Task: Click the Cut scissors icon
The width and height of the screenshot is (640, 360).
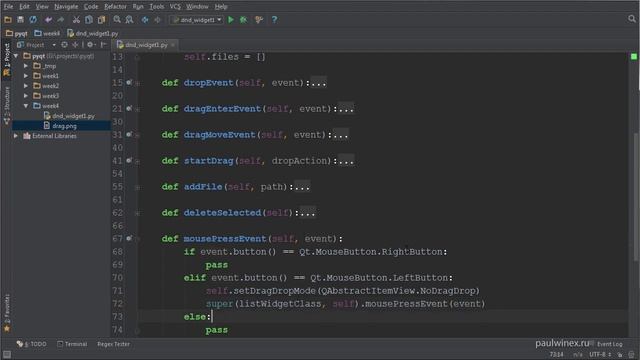Action: [x=76, y=20]
